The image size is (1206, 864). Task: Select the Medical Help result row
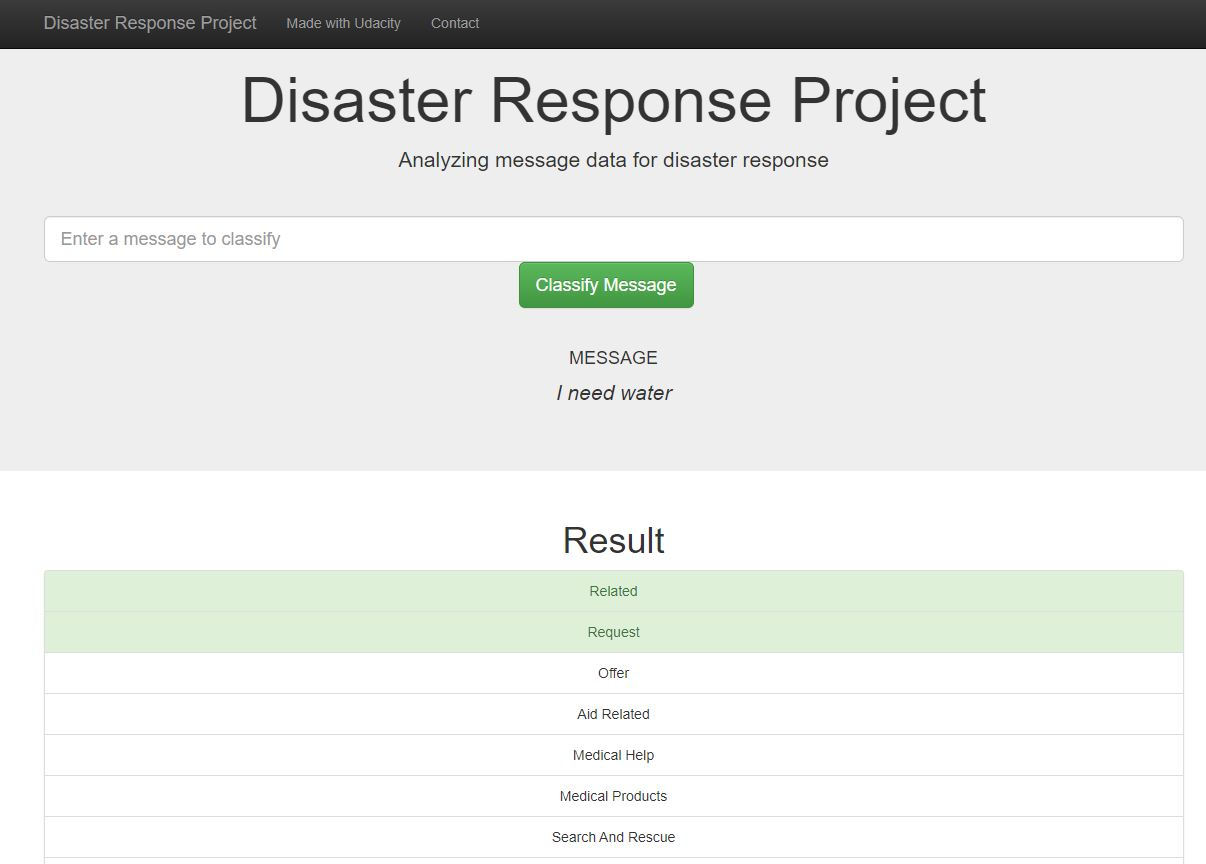pyautogui.click(x=613, y=755)
